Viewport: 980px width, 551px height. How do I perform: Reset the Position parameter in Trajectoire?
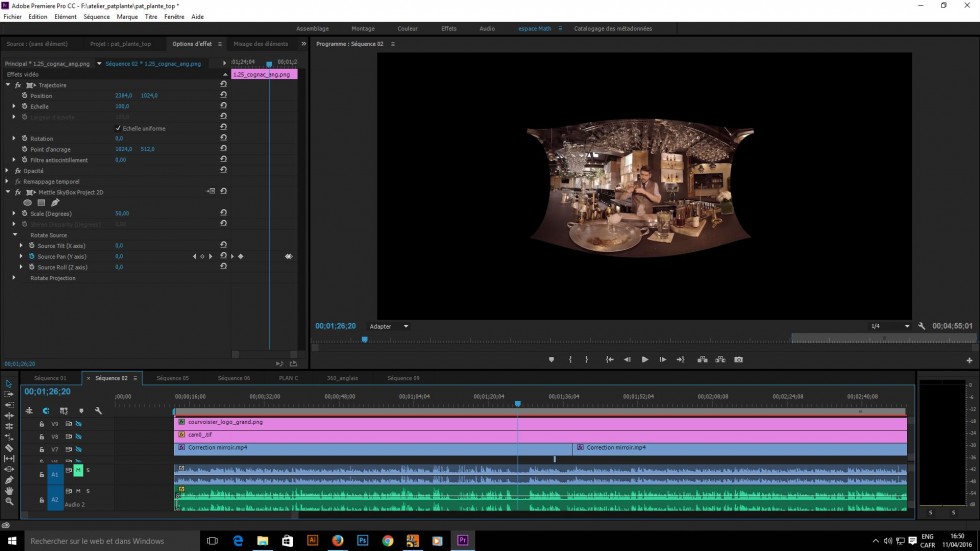point(223,95)
